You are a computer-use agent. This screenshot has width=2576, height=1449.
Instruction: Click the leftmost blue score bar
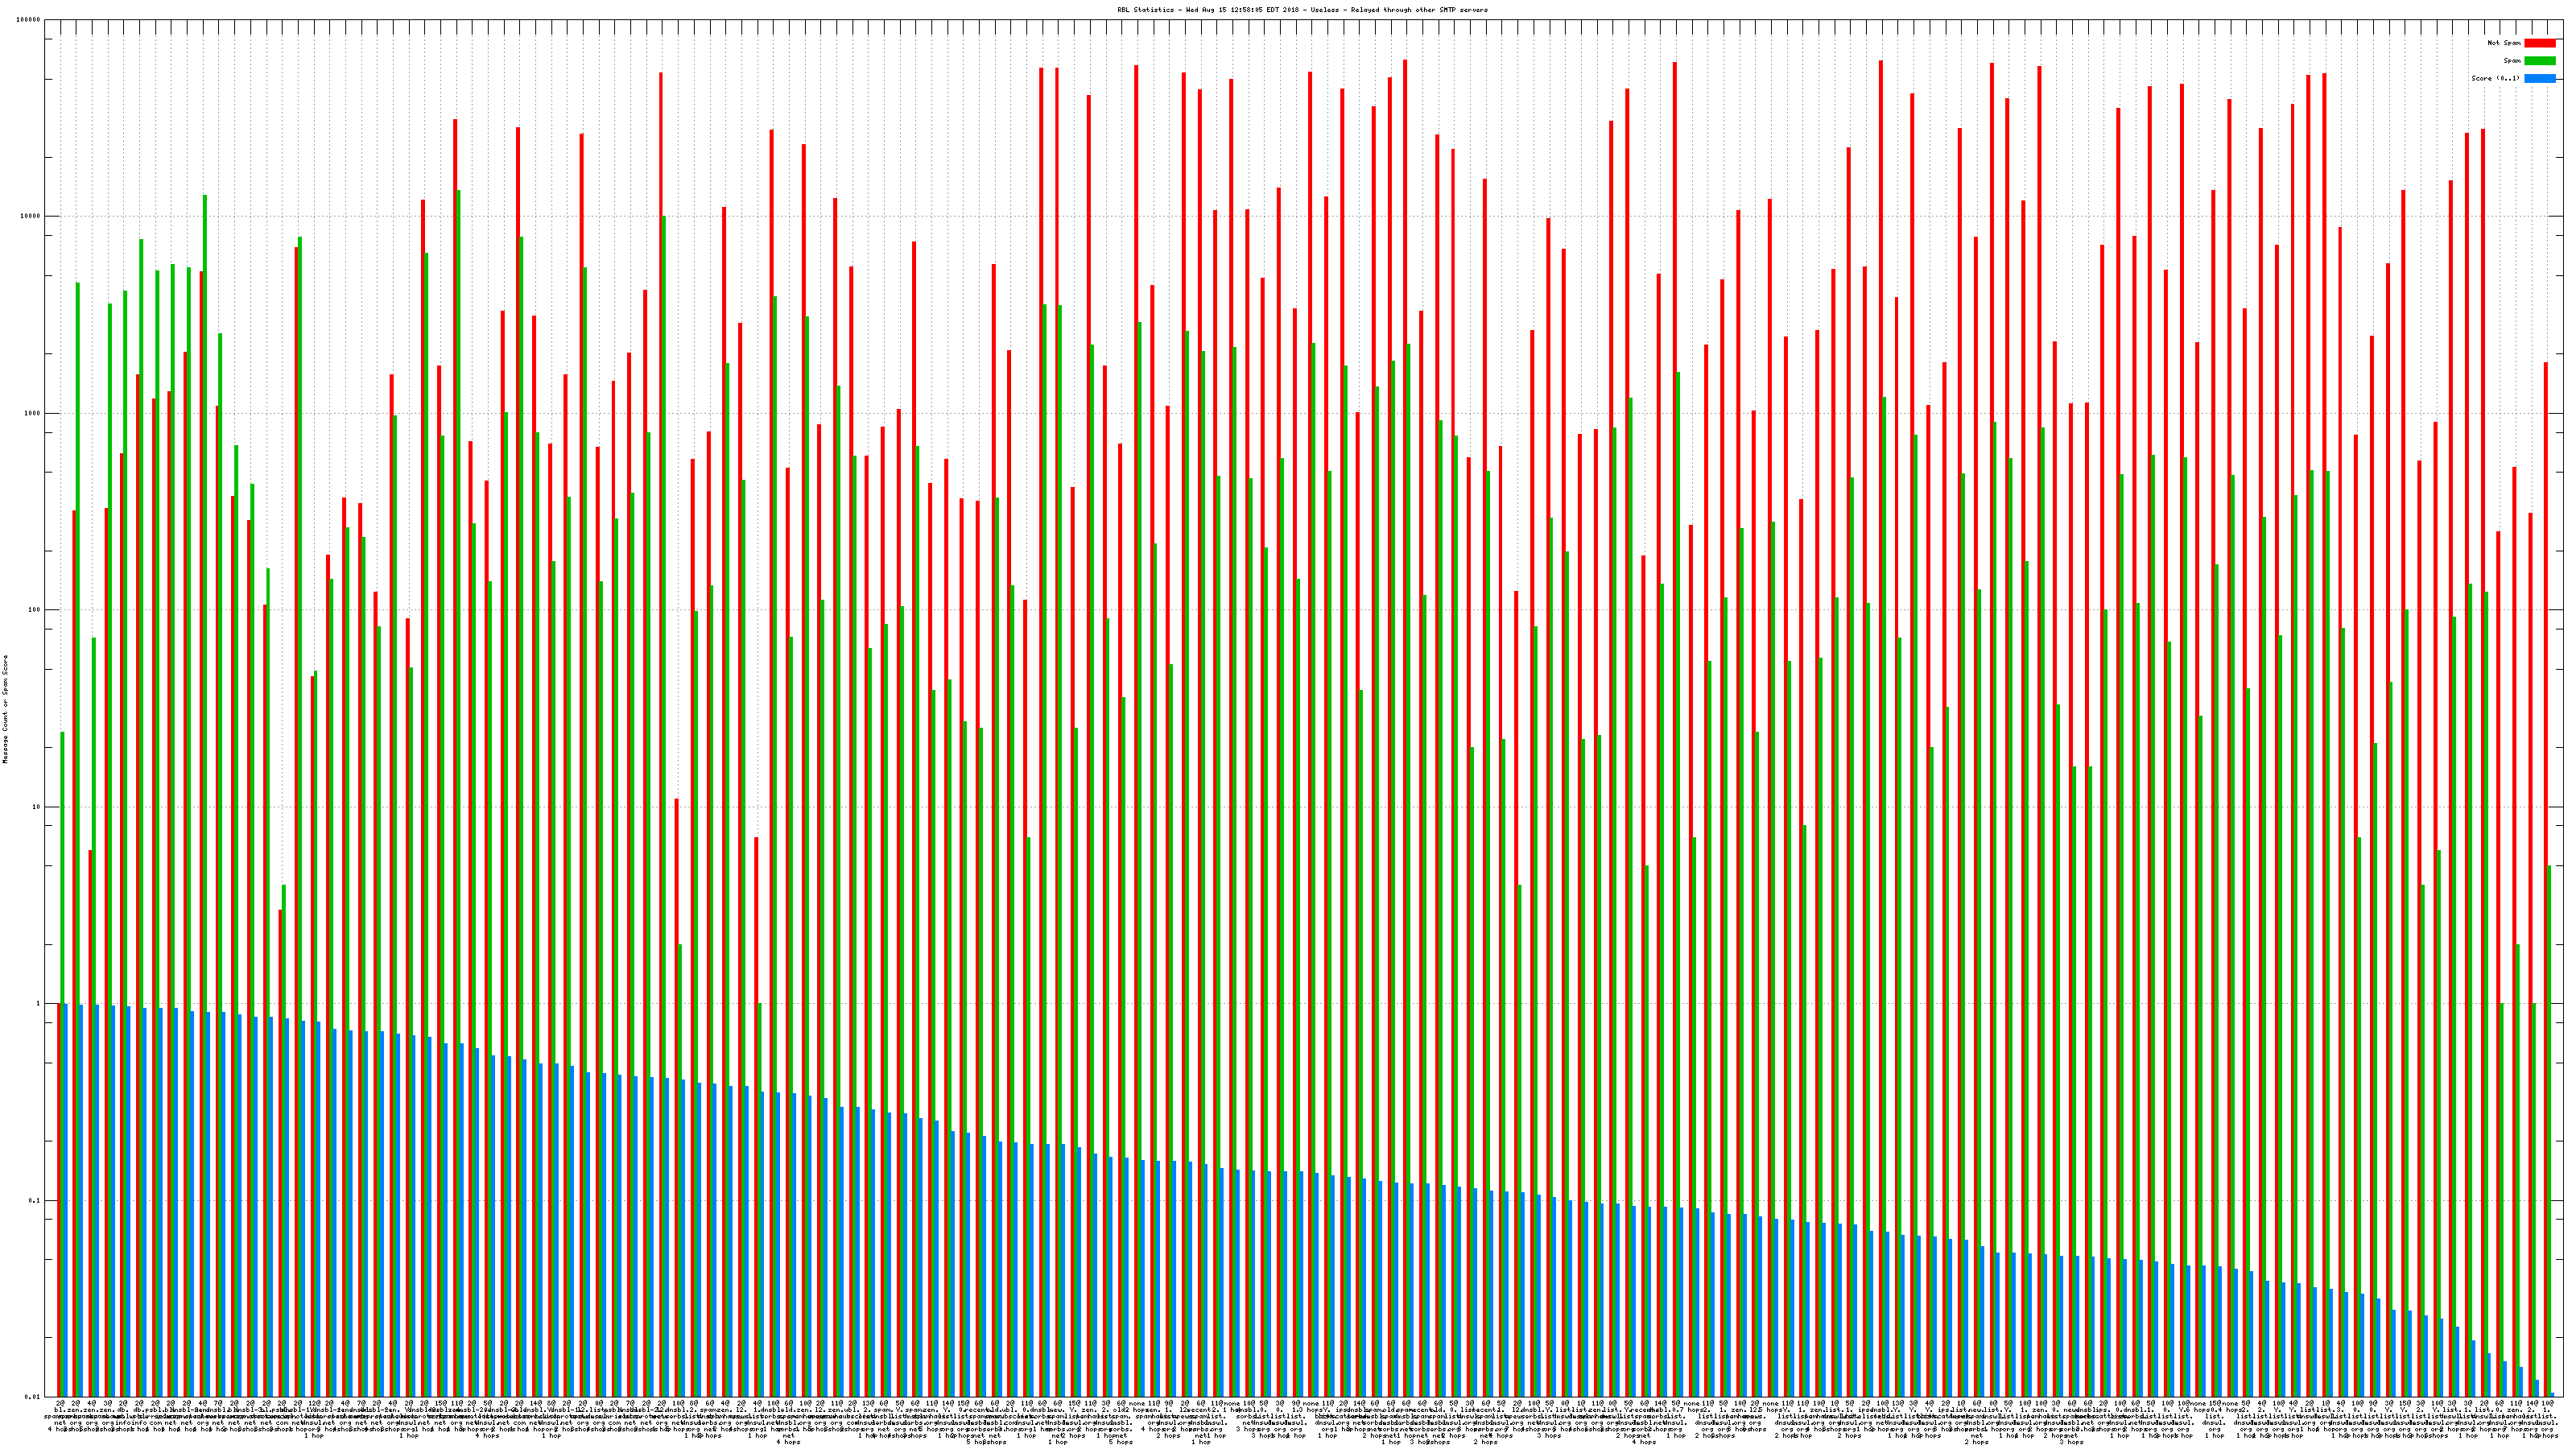65,1200
